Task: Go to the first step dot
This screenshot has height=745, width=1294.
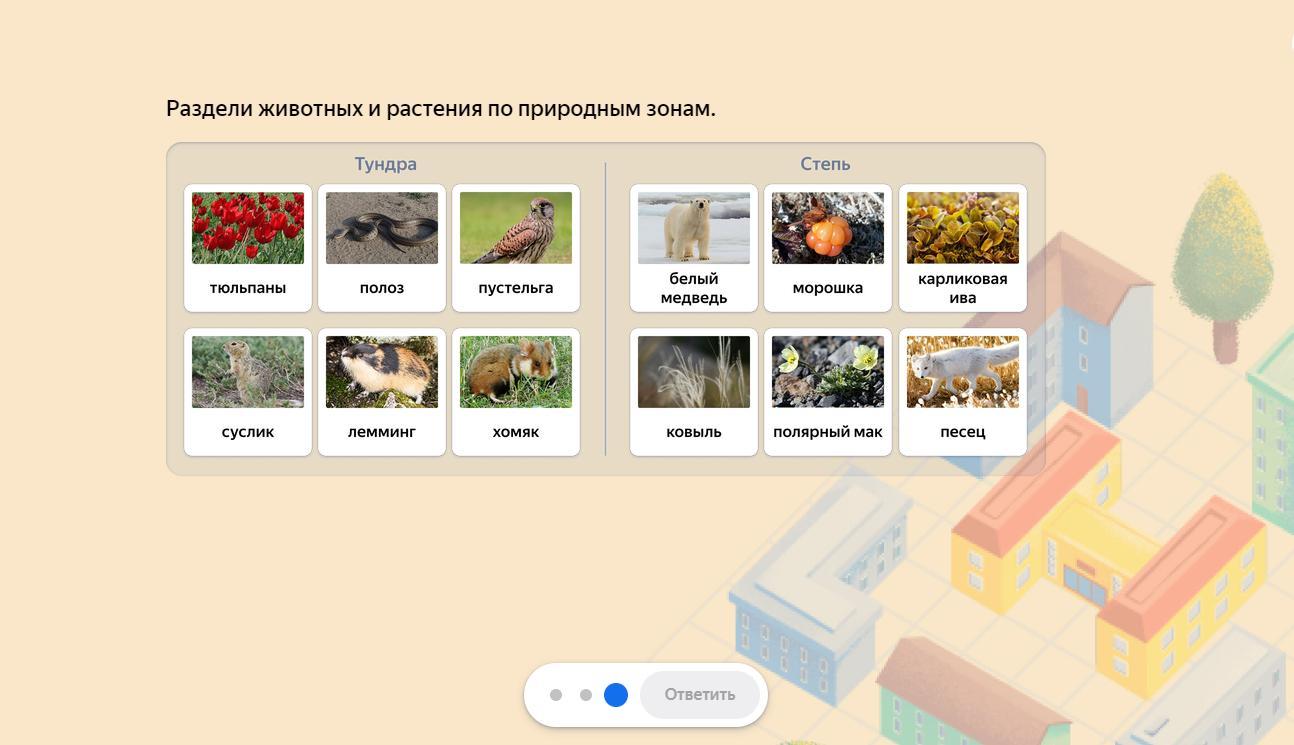Action: pyautogui.click(x=556, y=695)
